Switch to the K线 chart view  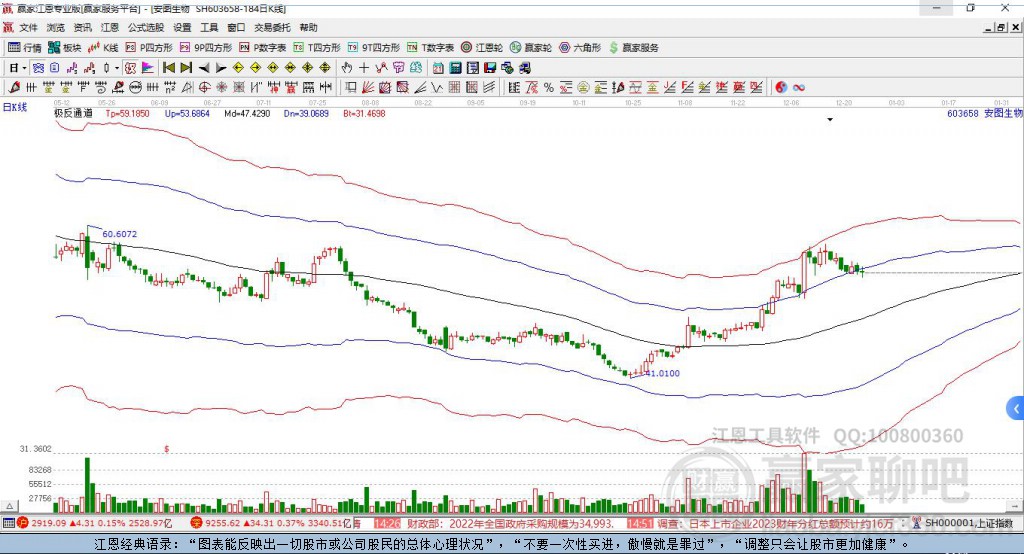[x=103, y=48]
